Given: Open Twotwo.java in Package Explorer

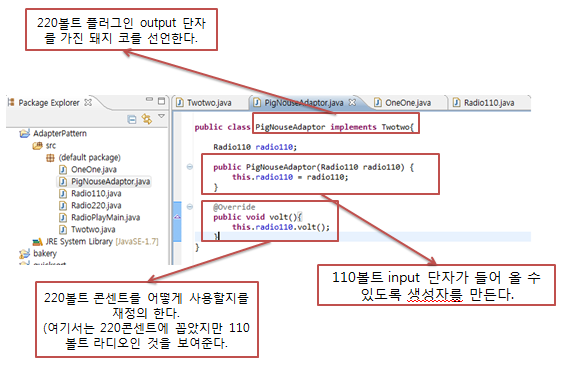Looking at the screenshot, I should coord(93,229).
